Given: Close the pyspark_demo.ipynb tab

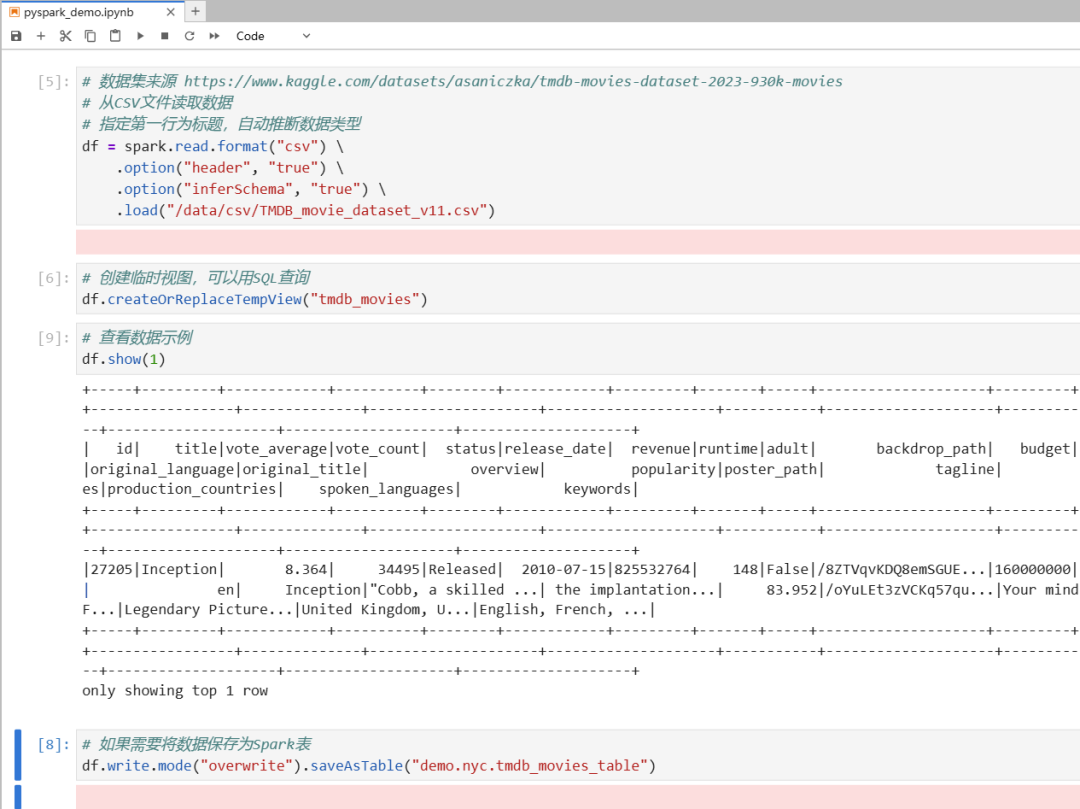Looking at the screenshot, I should pyautogui.click(x=171, y=12).
